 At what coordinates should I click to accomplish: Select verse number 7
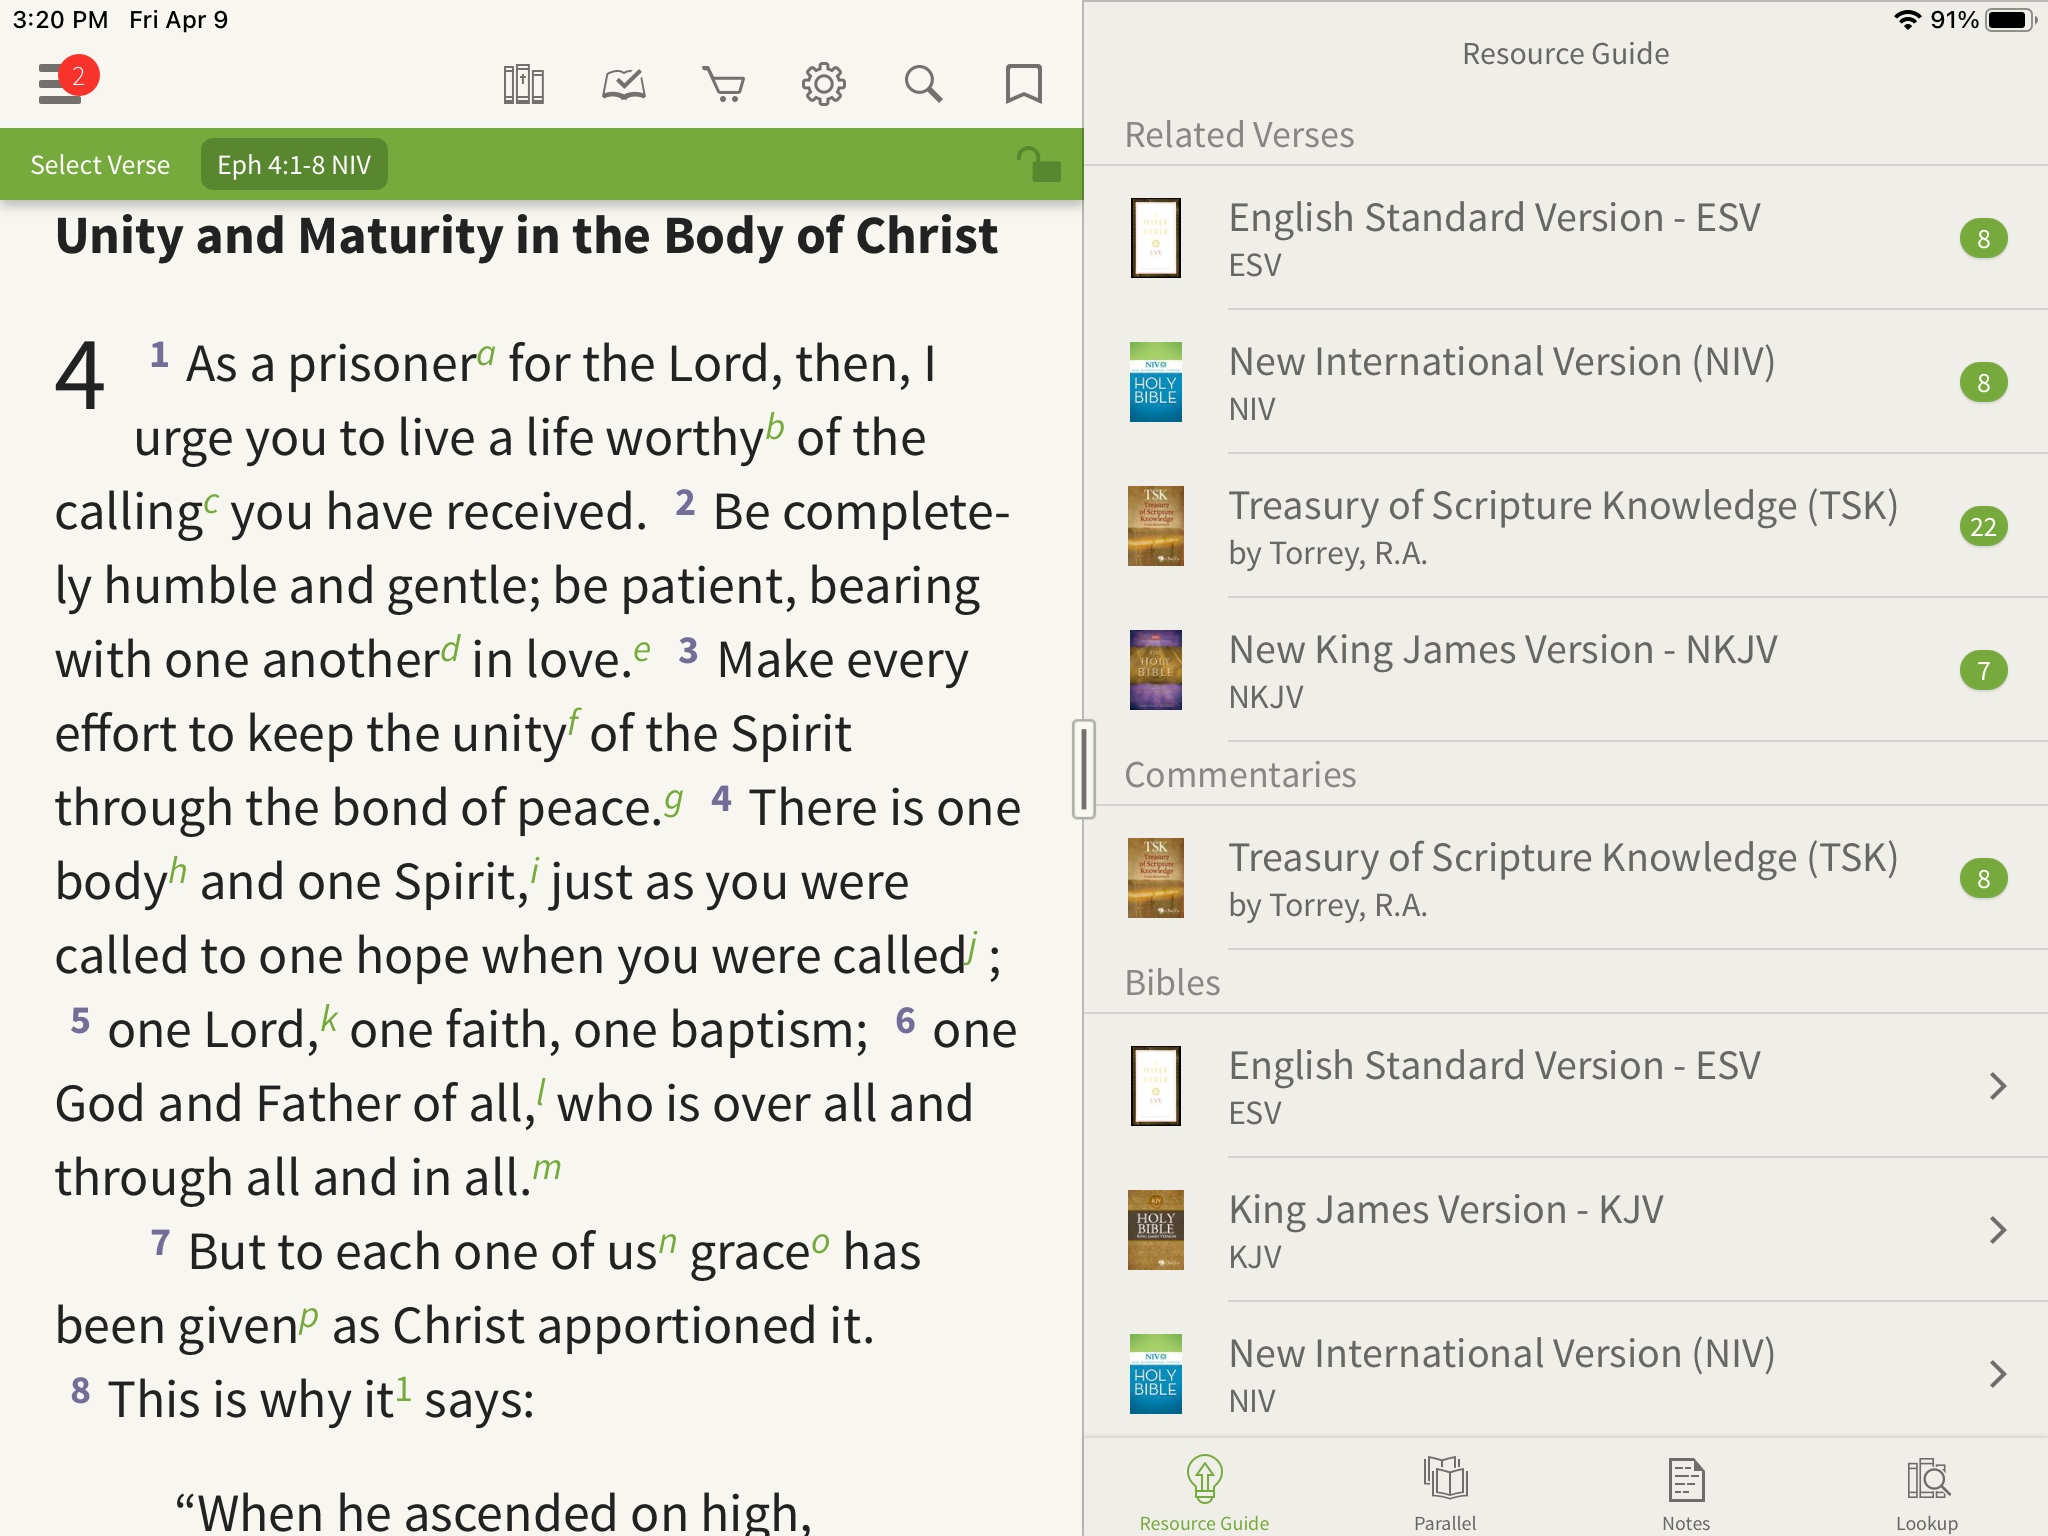coord(160,1242)
